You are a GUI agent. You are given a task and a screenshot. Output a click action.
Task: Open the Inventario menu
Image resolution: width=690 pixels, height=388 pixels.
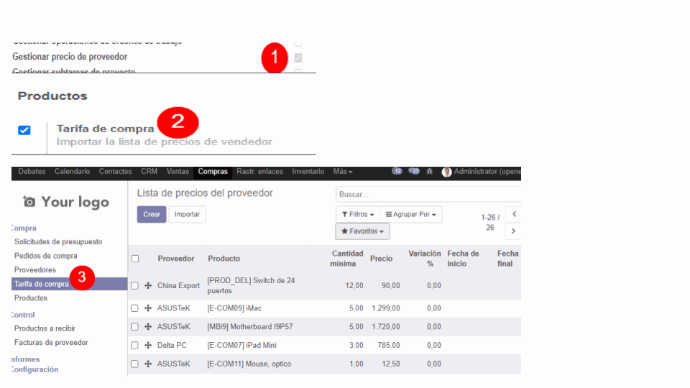(x=308, y=172)
